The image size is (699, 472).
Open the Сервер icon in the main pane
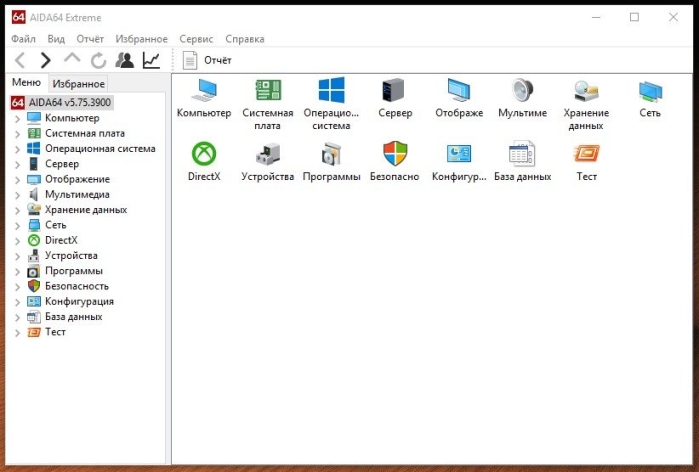(x=393, y=90)
